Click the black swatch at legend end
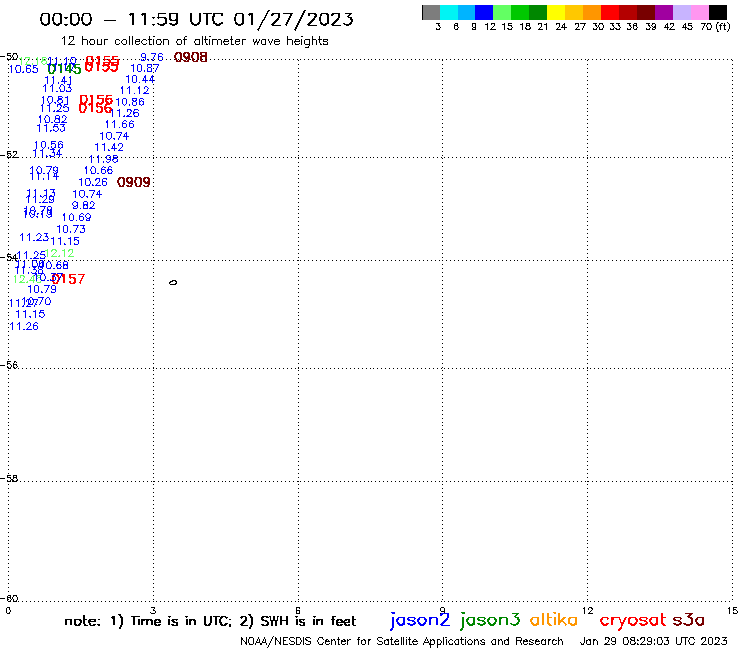Screen dimensions: 740x650 pyautogui.click(x=718, y=12)
